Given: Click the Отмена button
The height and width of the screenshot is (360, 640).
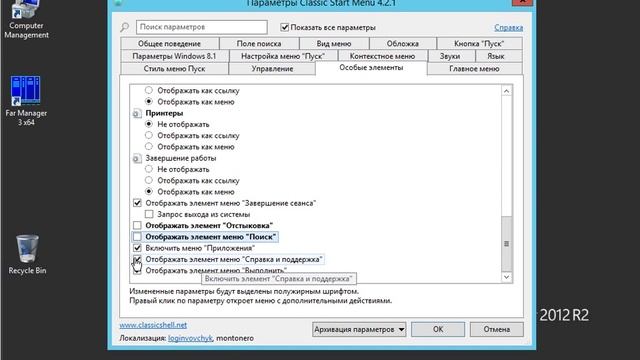Looking at the screenshot, I should [x=497, y=329].
